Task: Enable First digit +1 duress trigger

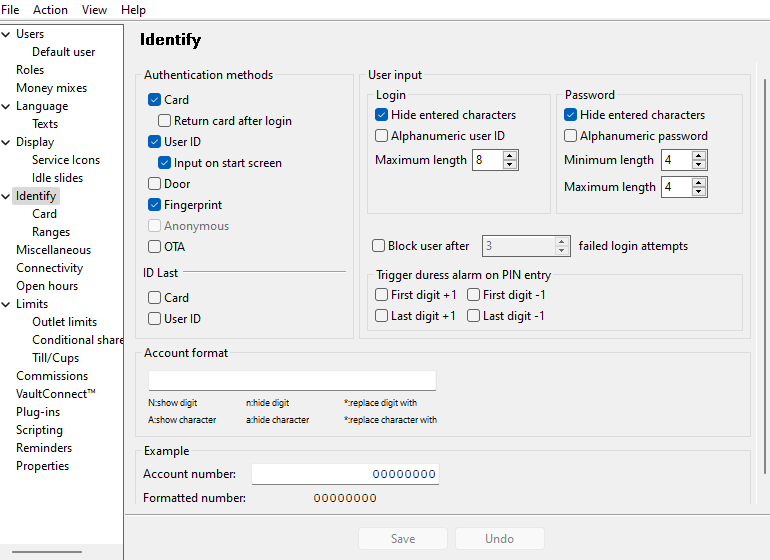Action: pos(382,295)
